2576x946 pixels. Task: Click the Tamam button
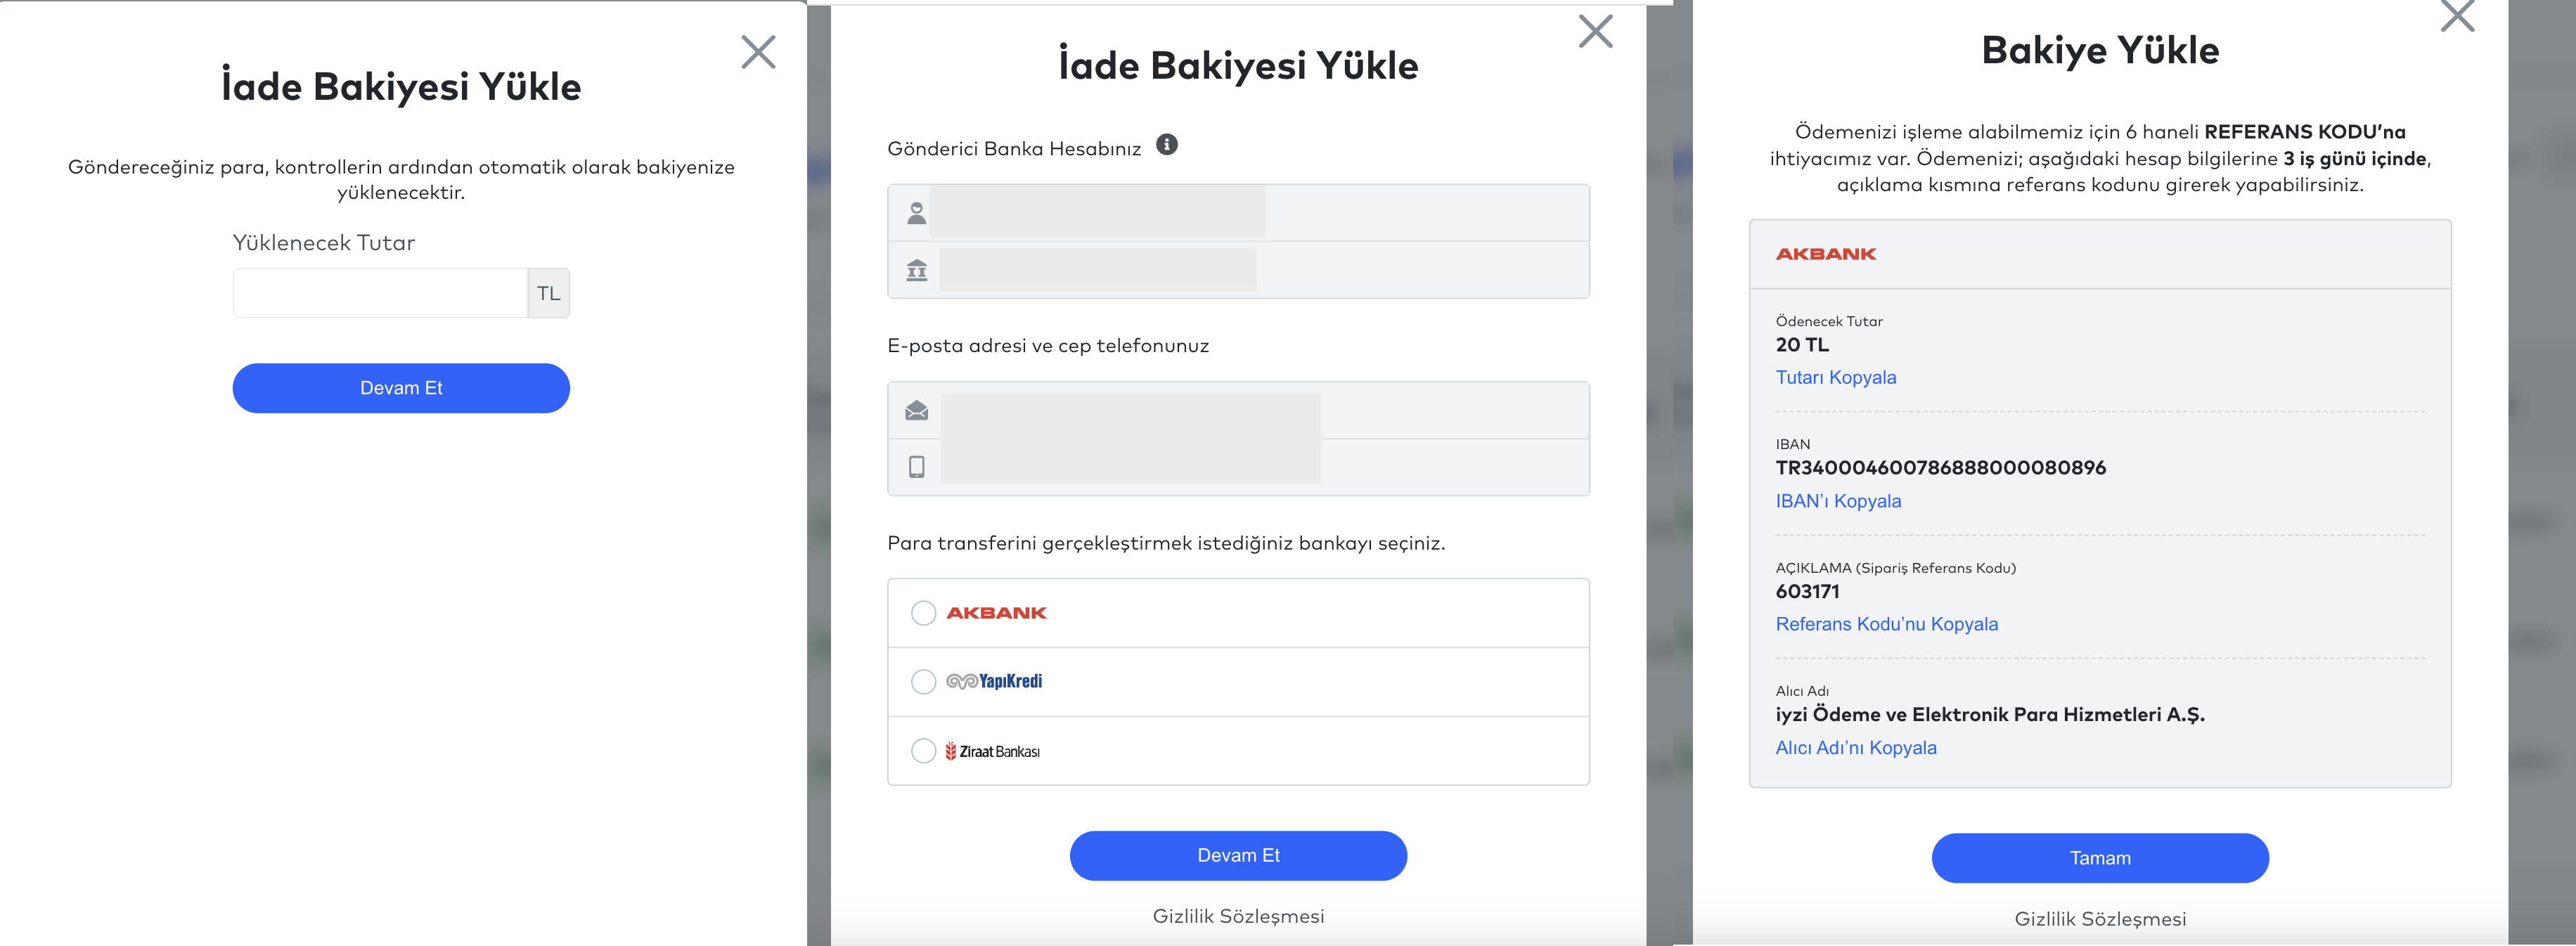pos(2100,858)
